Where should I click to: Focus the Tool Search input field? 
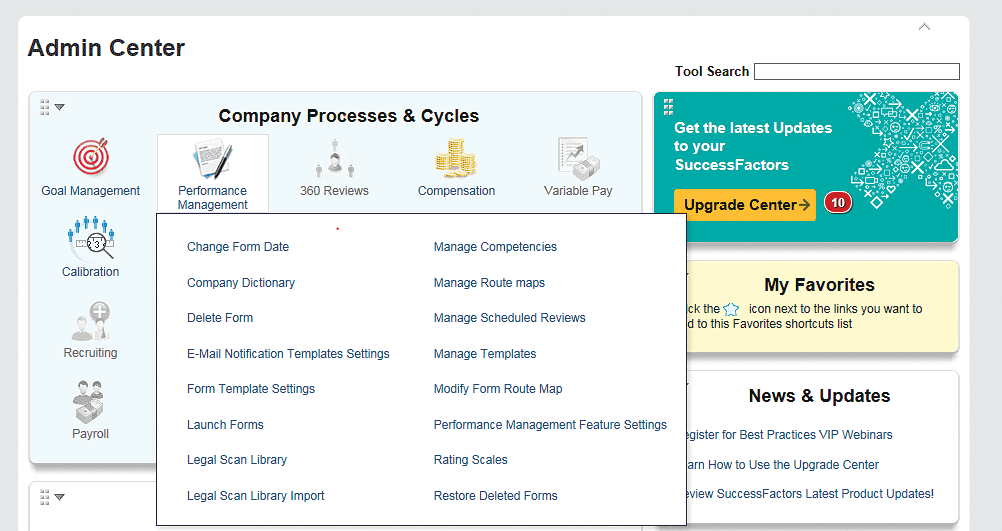click(856, 72)
